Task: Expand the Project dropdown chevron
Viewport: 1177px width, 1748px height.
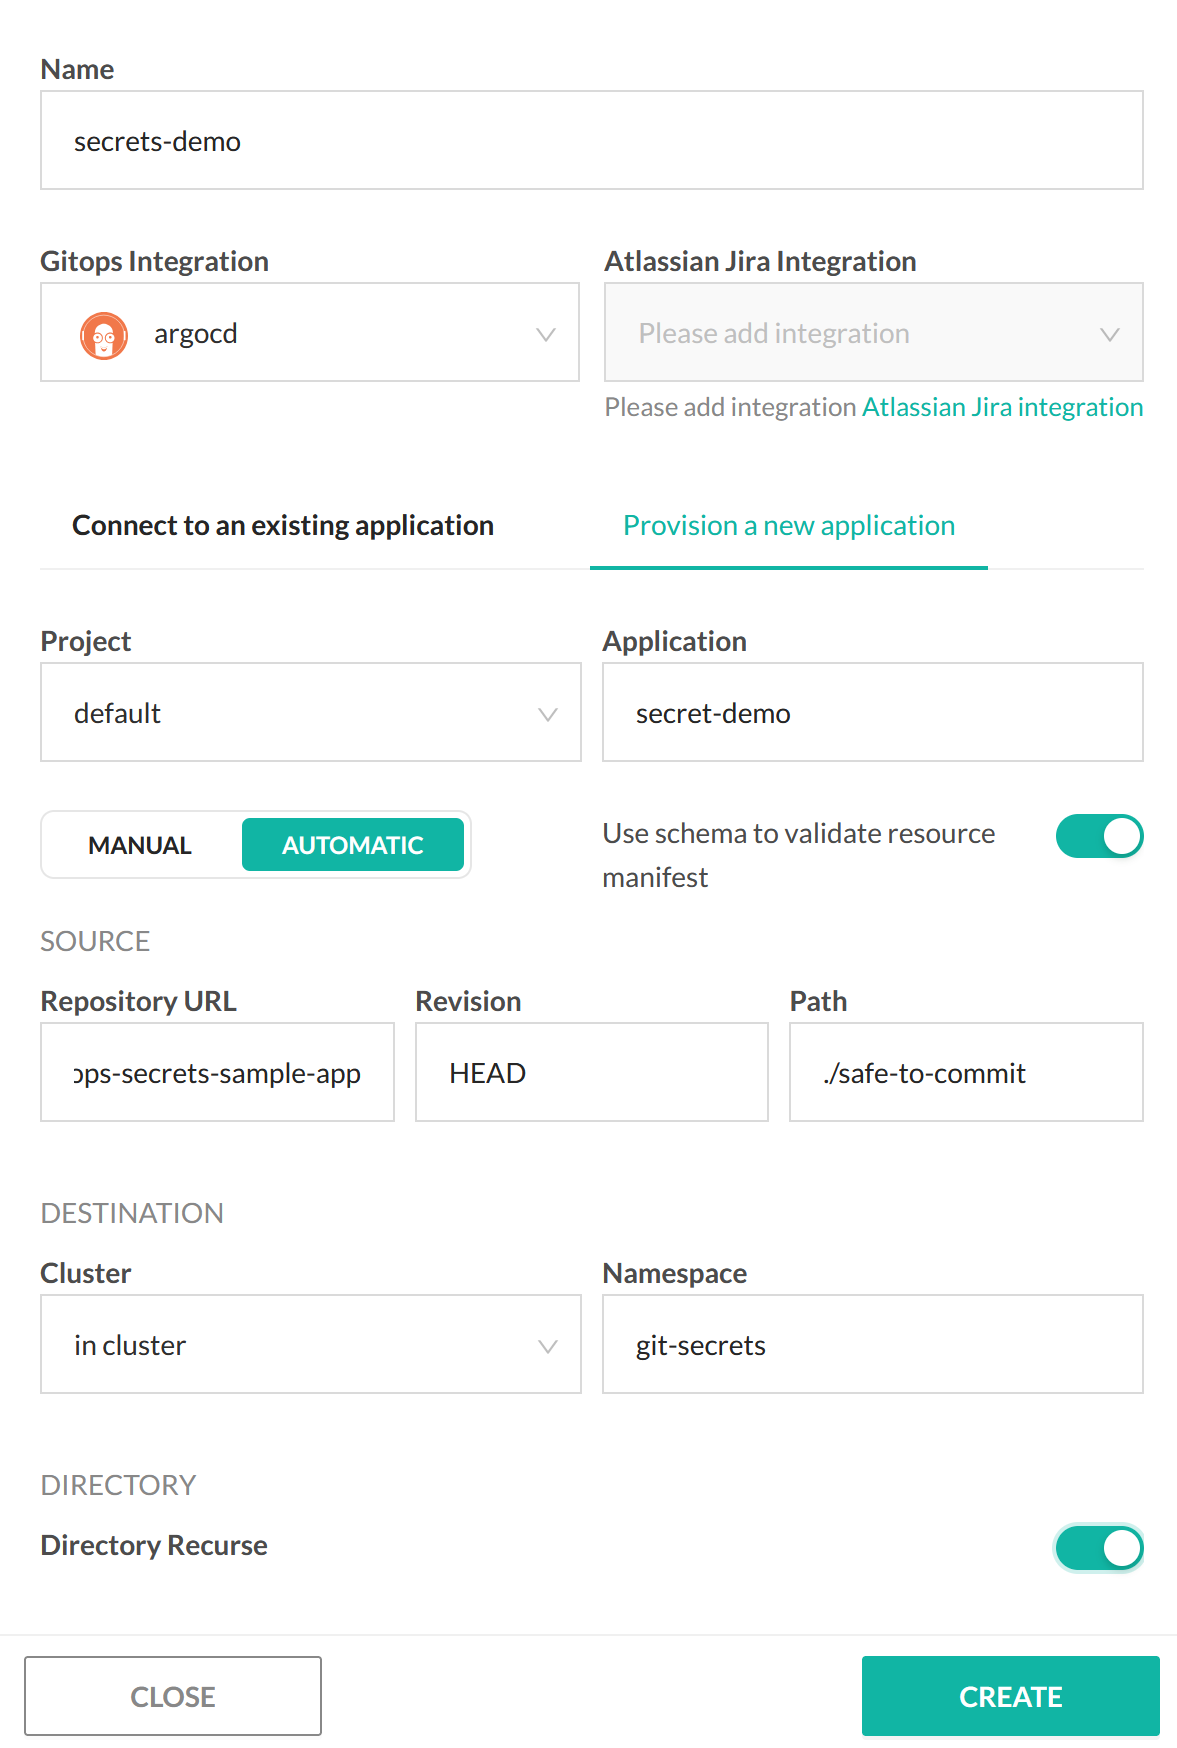Action: [x=548, y=714]
